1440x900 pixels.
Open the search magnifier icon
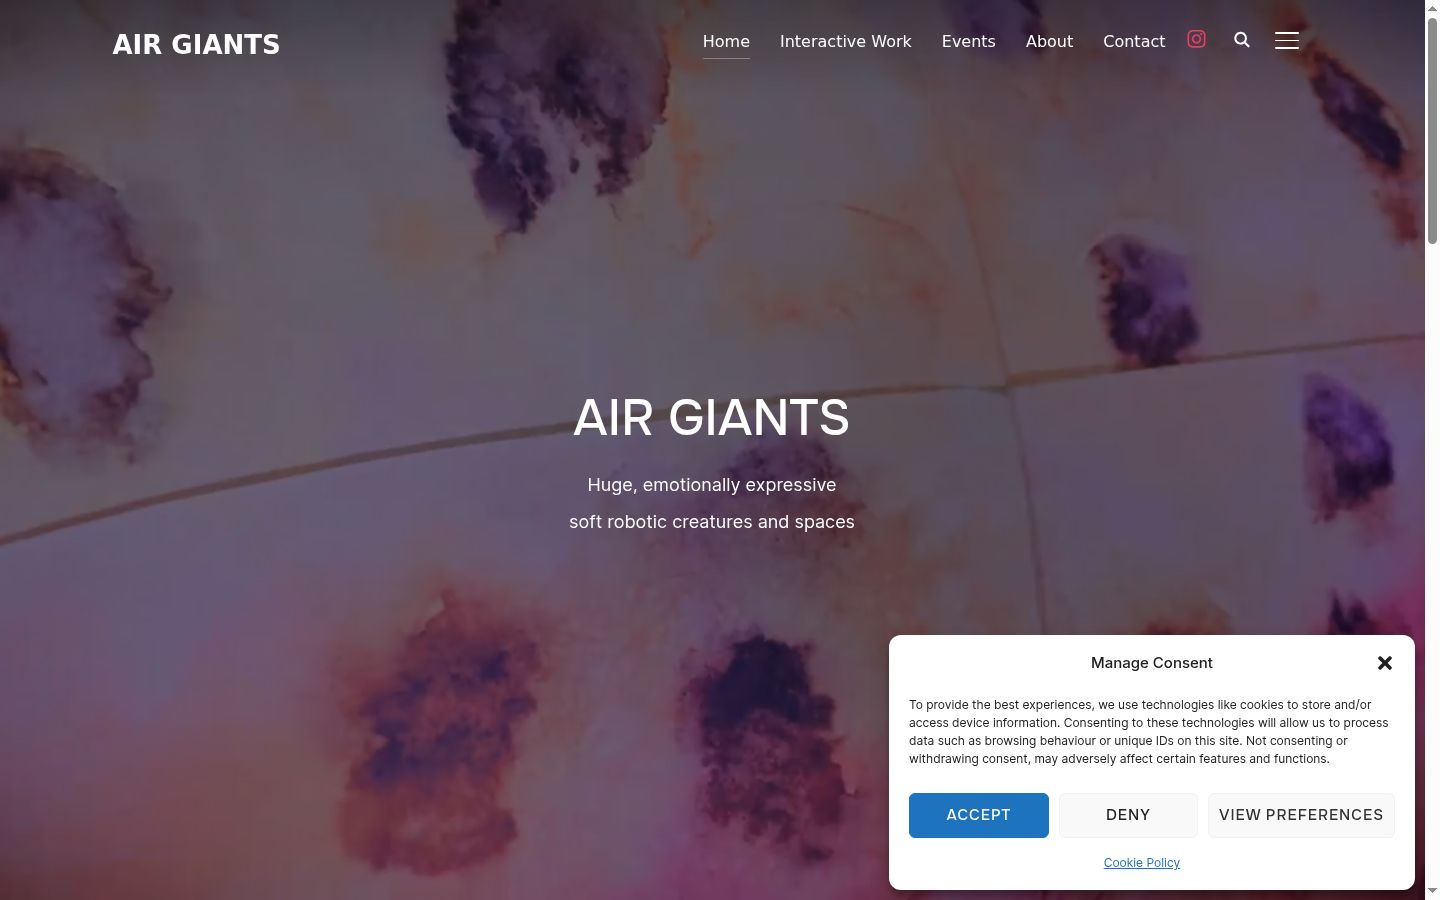(x=1242, y=40)
